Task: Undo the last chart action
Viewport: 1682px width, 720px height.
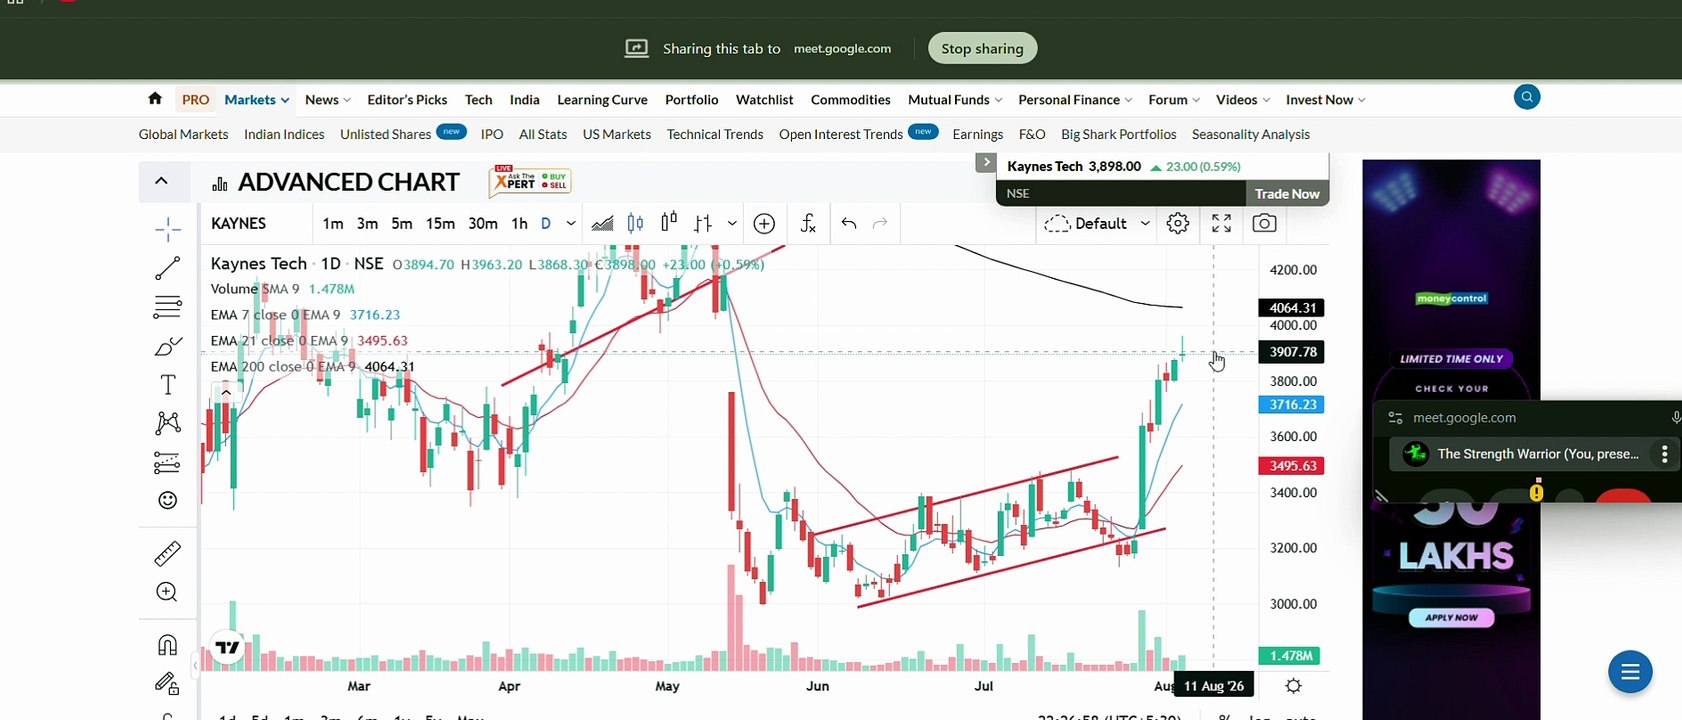Action: coord(849,223)
